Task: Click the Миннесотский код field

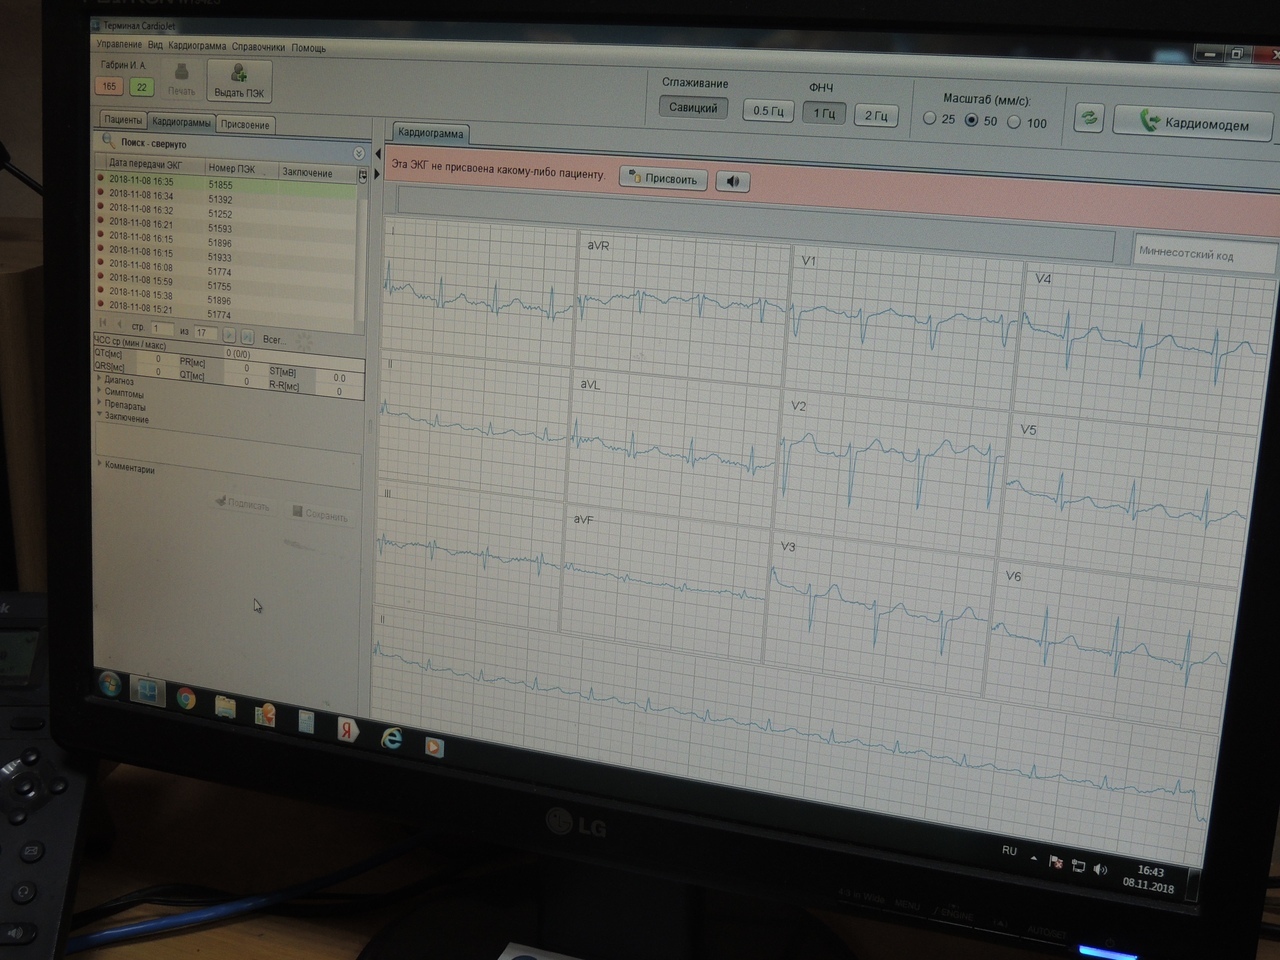Action: (1205, 254)
